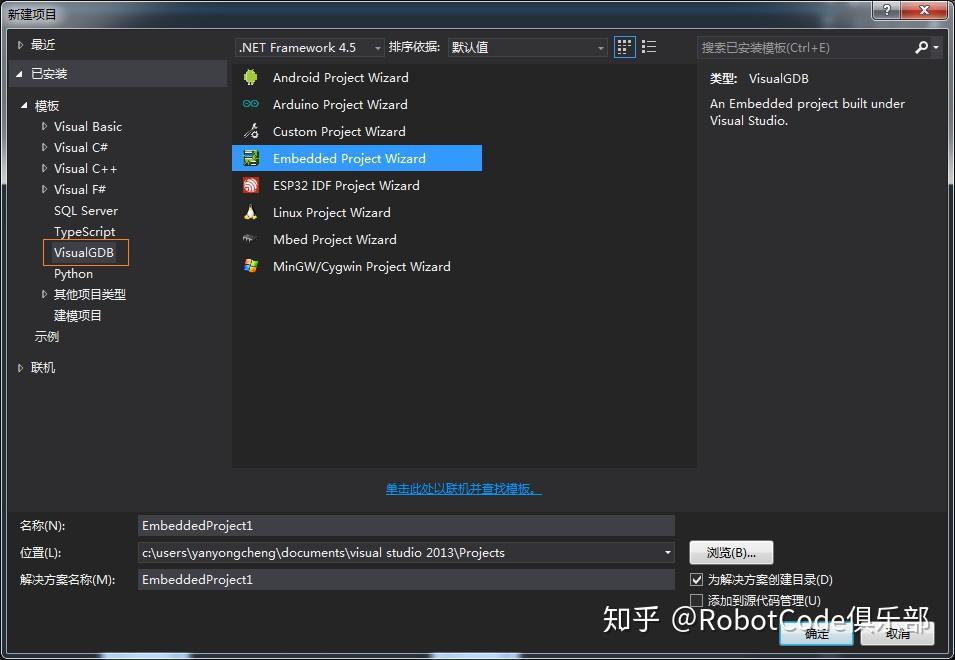Open the Mbed Project Wizard
Image resolution: width=955 pixels, height=660 pixels.
click(334, 239)
